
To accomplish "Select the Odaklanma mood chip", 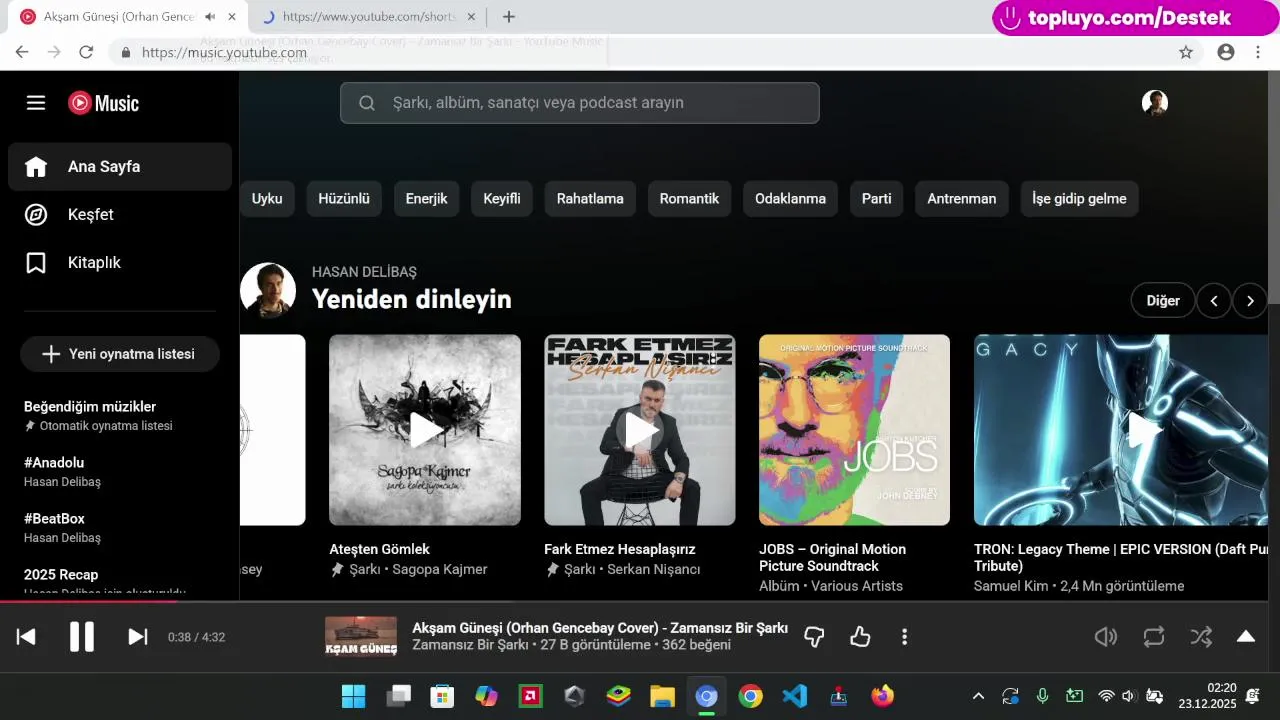I will pos(790,199).
